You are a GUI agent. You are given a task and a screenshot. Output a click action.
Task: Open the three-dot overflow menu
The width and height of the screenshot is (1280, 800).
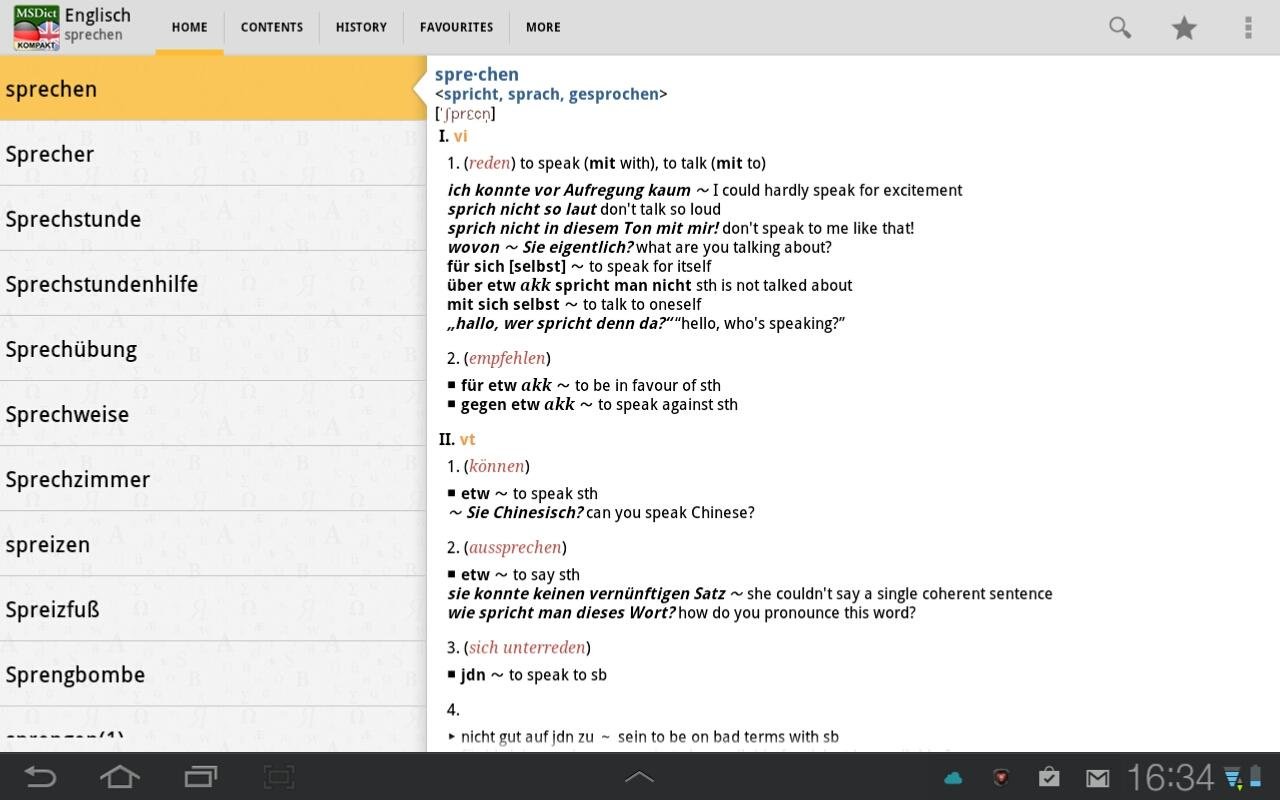coord(1248,27)
